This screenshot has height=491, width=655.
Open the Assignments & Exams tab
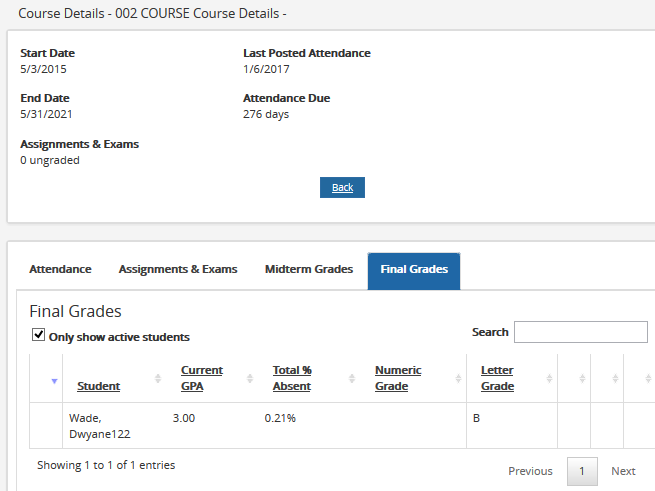click(x=178, y=270)
